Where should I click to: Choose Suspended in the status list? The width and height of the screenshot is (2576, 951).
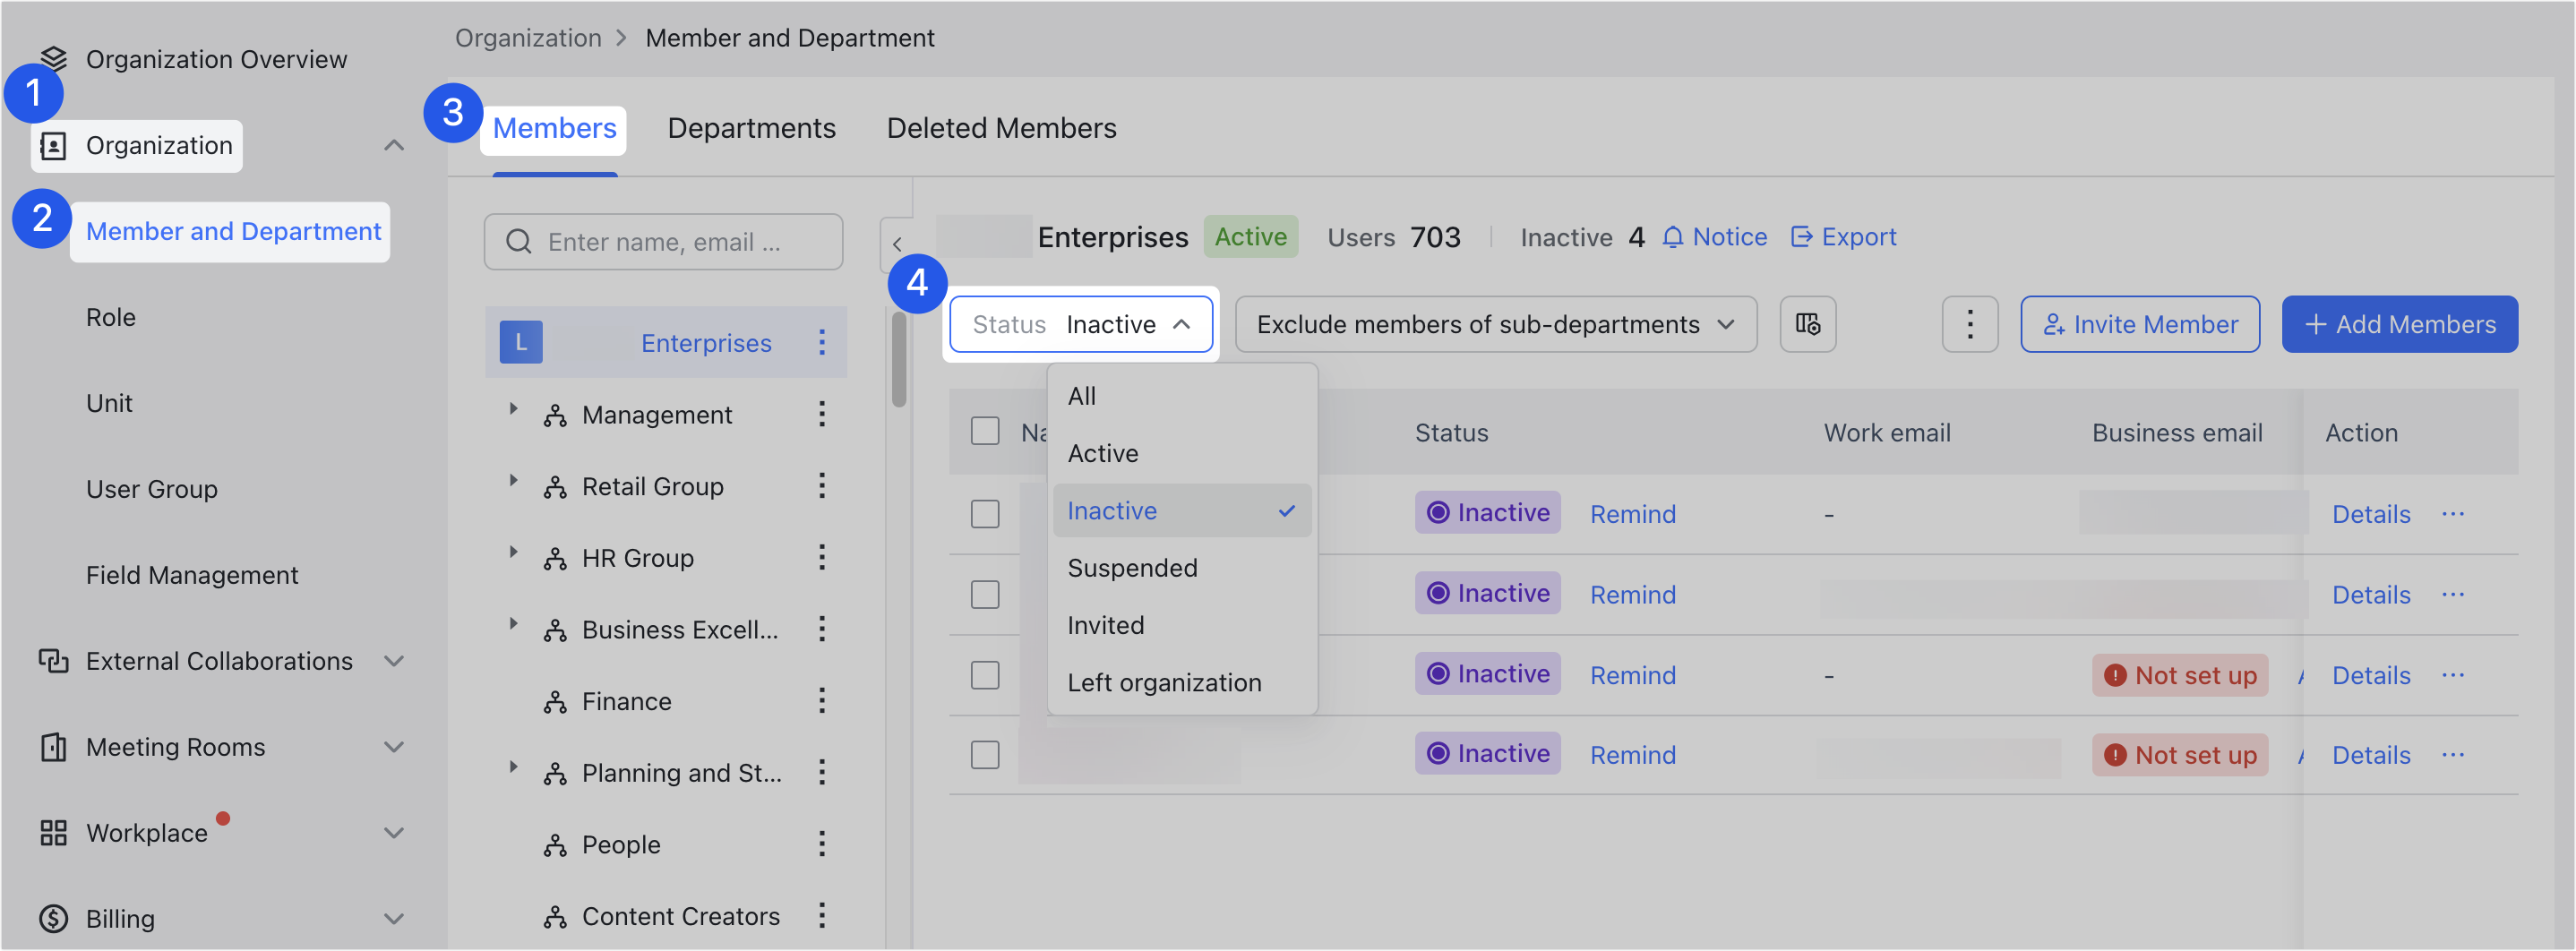pyautogui.click(x=1181, y=568)
